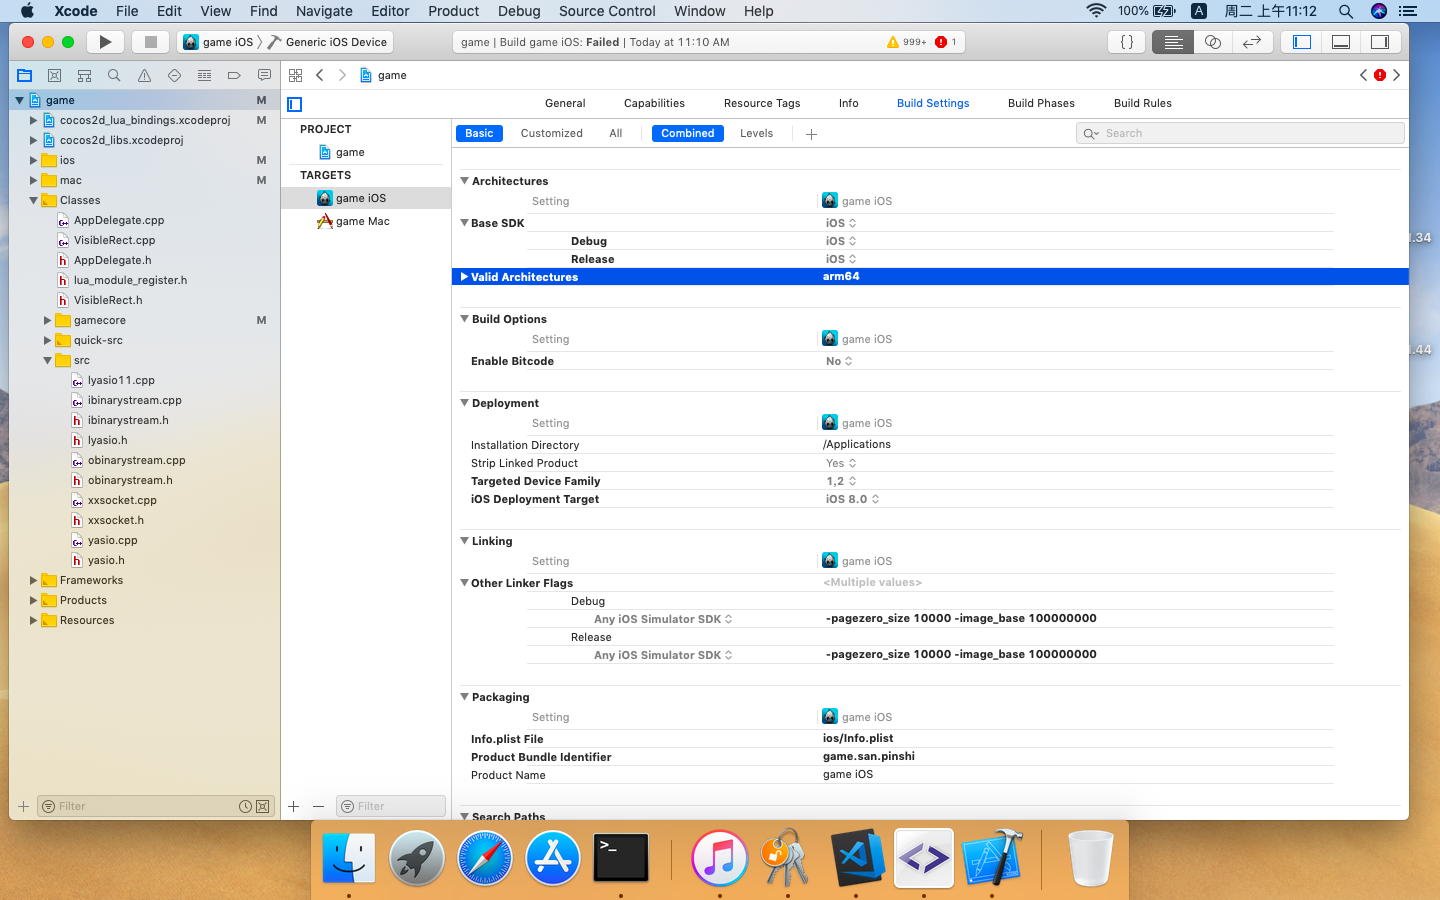
Task: Switch to the Resource Tags tab
Action: click(x=762, y=103)
